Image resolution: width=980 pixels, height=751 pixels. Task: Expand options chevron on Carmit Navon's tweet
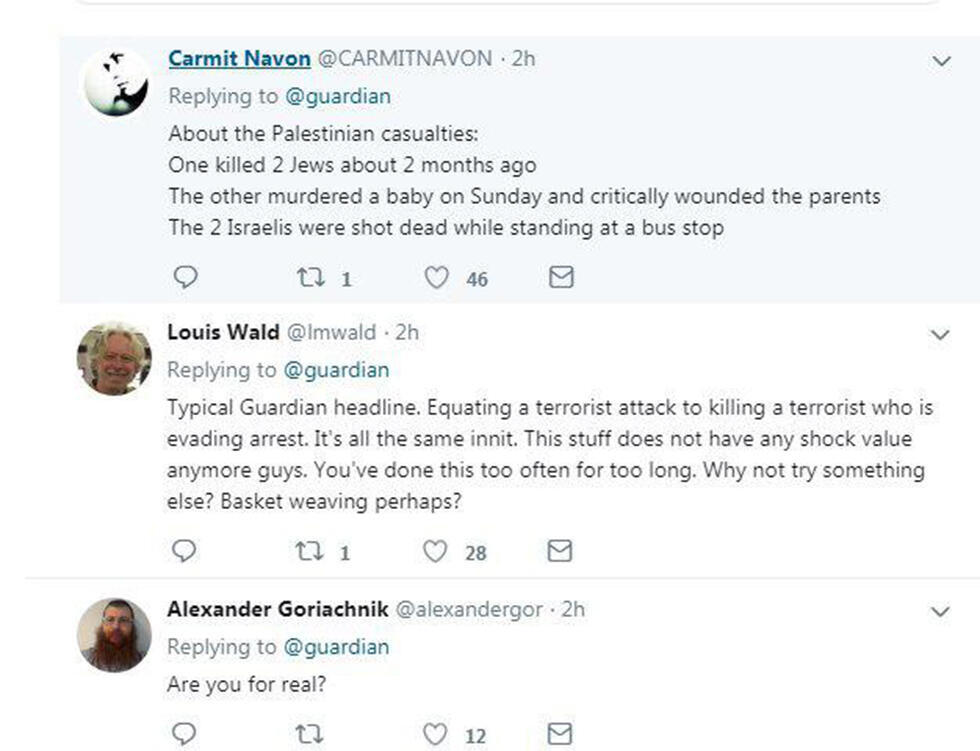pyautogui.click(x=941, y=62)
